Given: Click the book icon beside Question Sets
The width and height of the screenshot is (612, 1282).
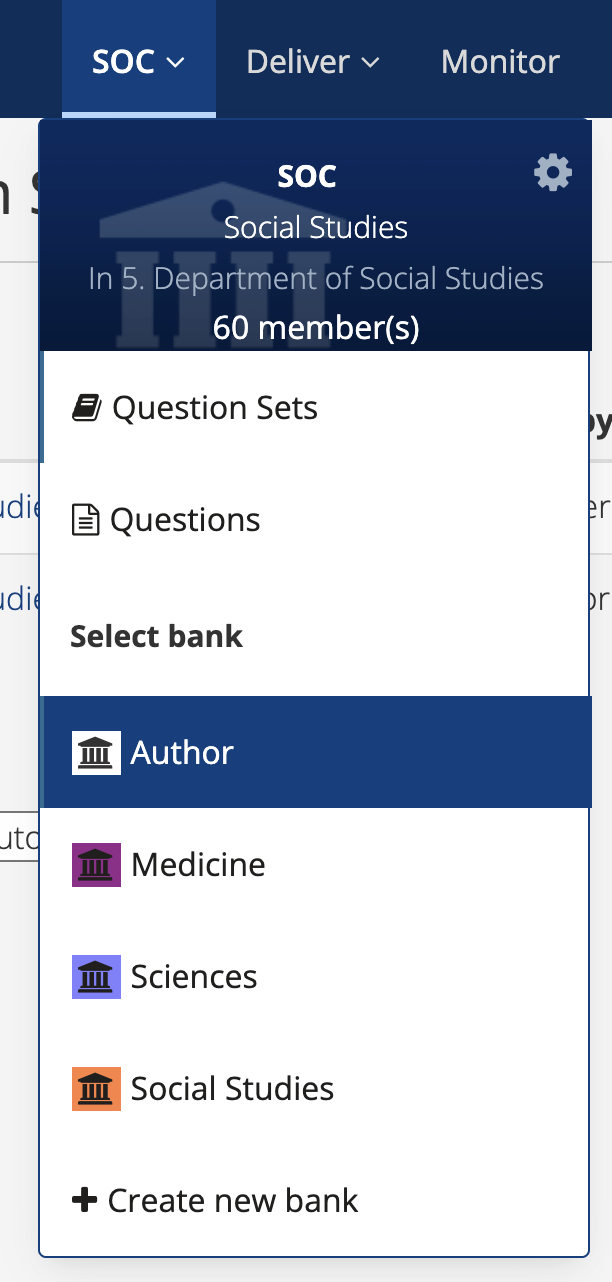Looking at the screenshot, I should tap(87, 408).
